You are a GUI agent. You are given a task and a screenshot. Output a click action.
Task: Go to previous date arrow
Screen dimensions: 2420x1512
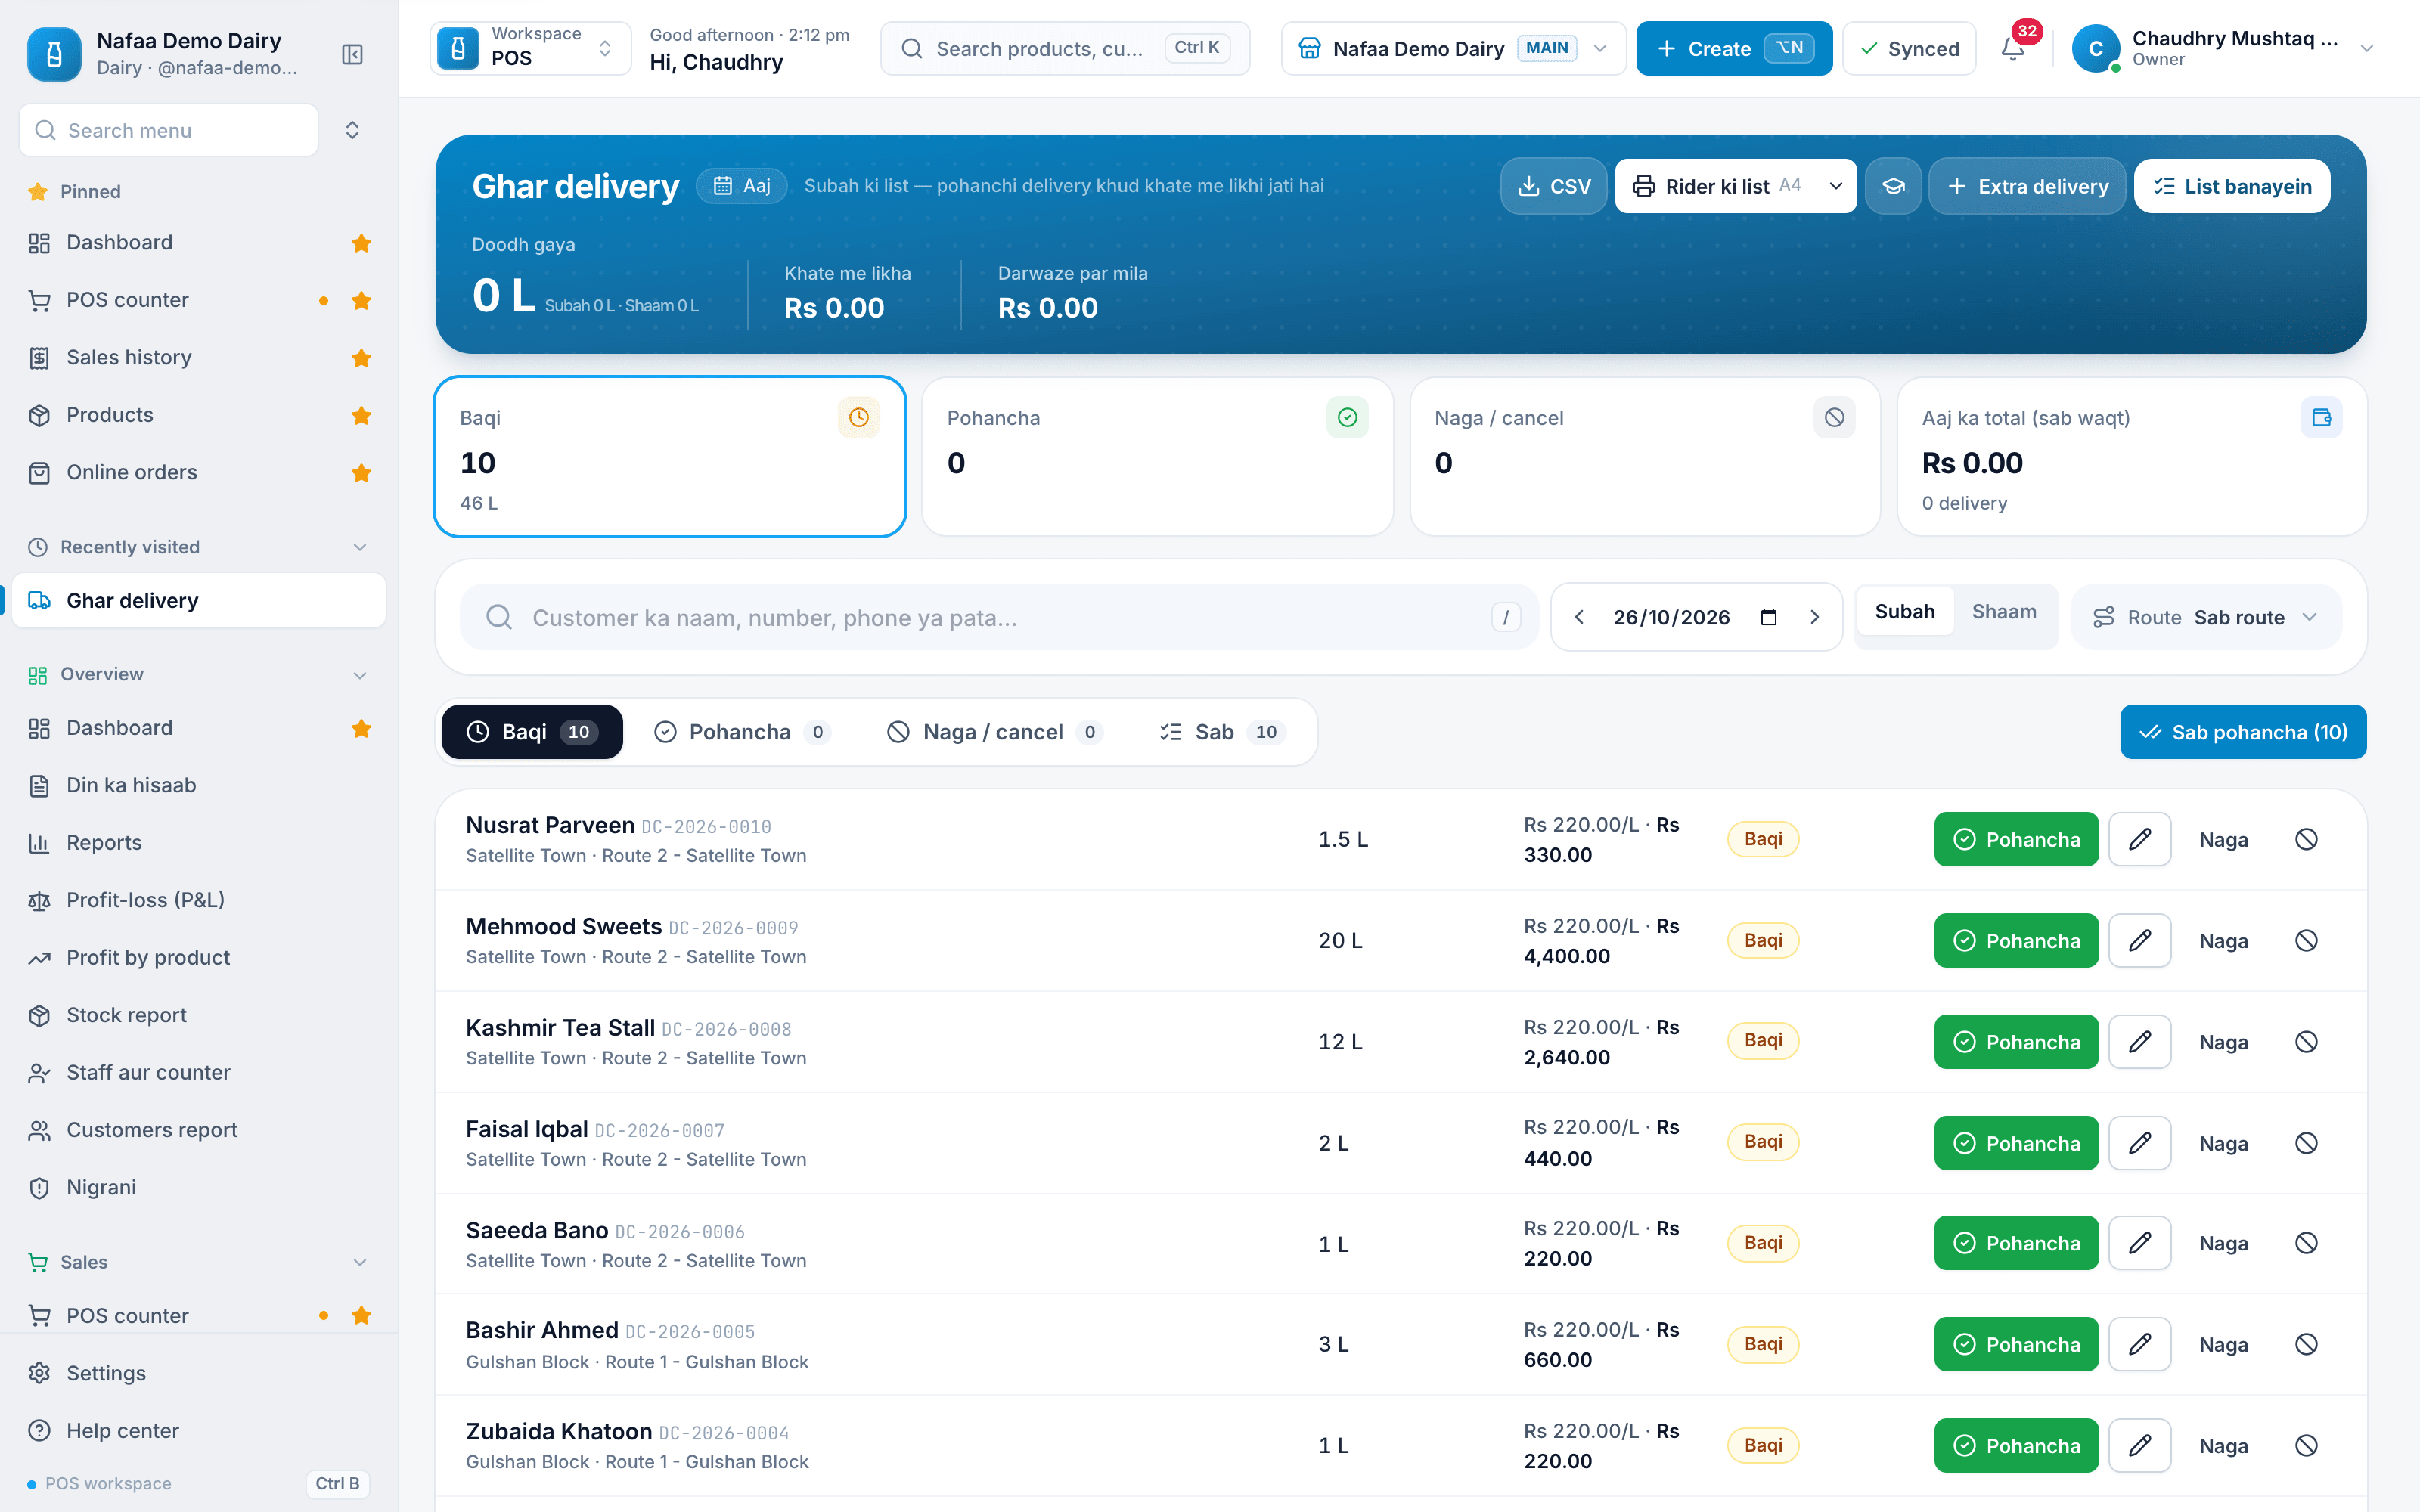[1579, 617]
